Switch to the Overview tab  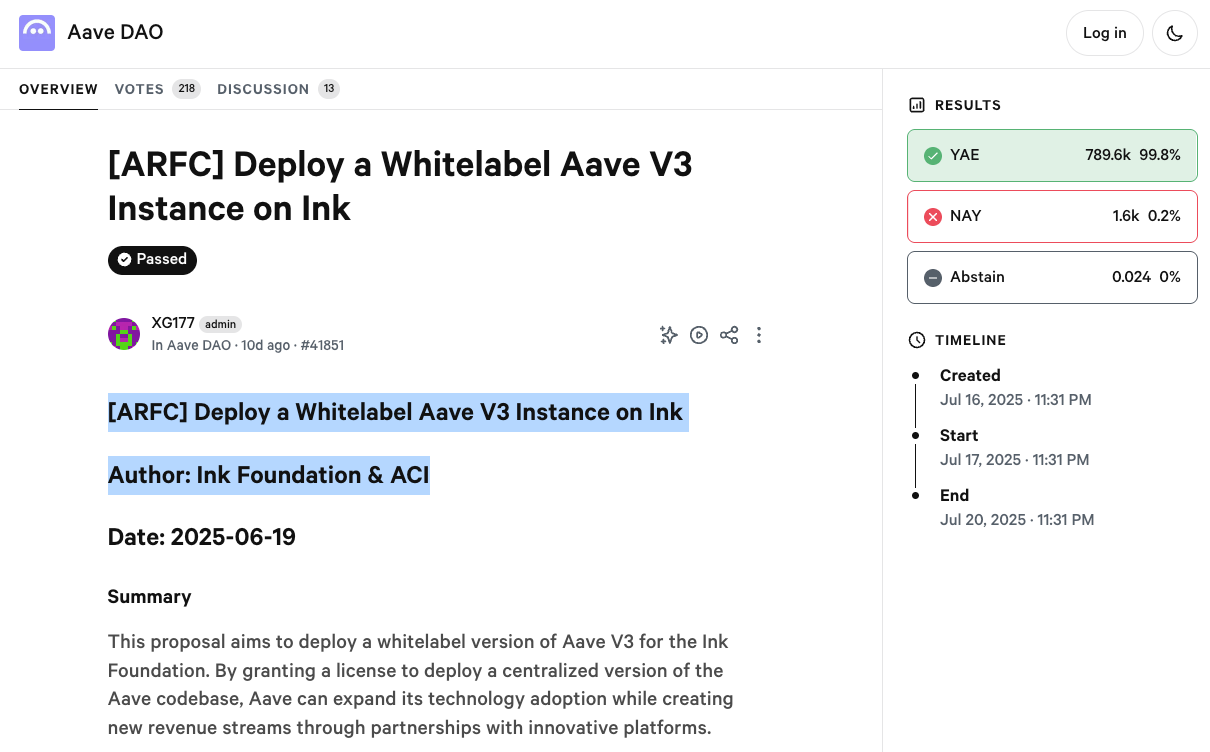point(59,89)
